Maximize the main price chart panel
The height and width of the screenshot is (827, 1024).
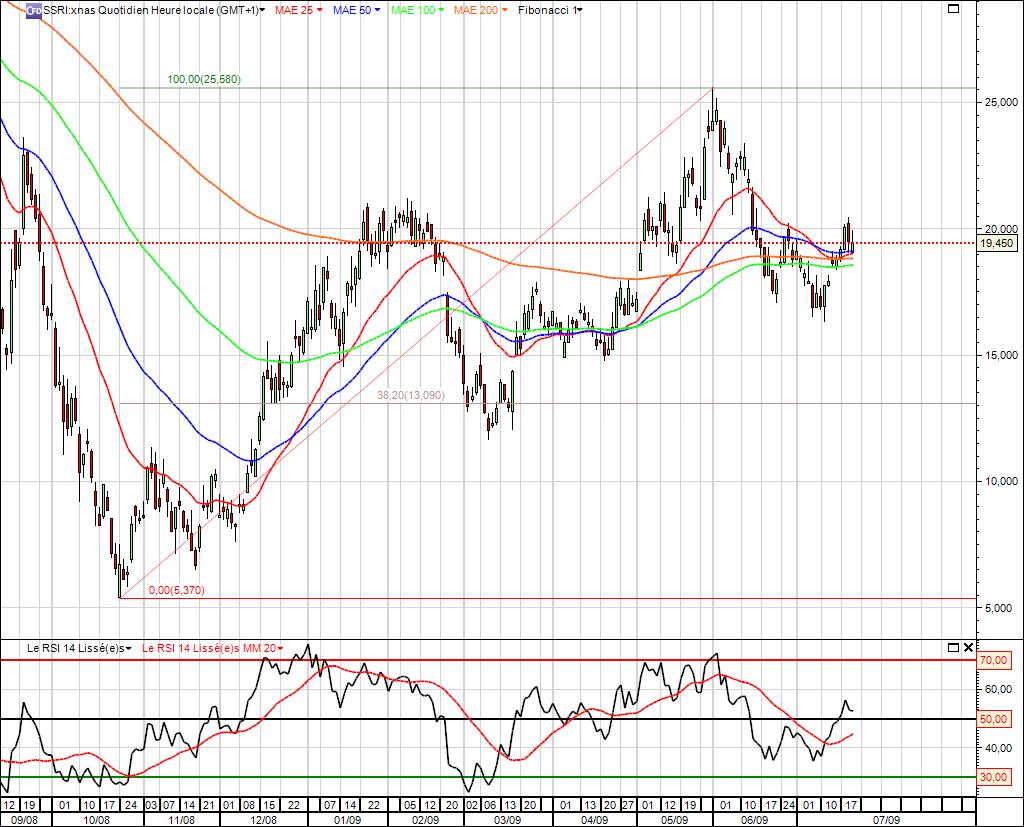point(953,8)
